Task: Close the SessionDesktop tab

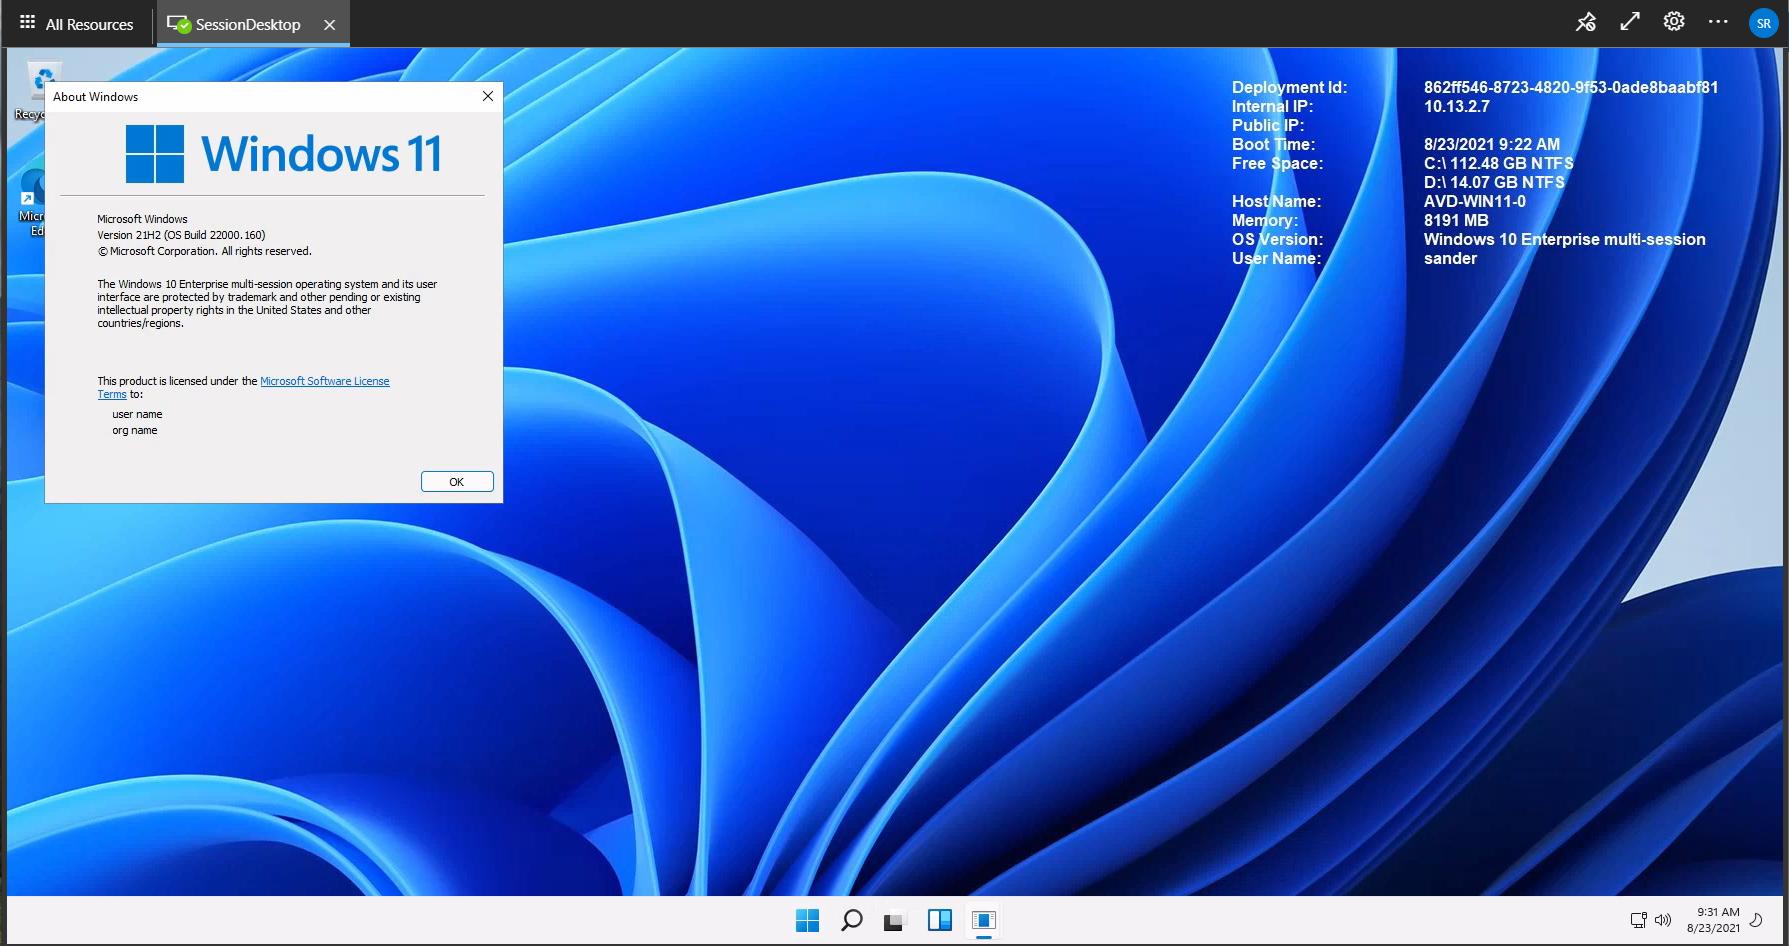Action: (329, 25)
